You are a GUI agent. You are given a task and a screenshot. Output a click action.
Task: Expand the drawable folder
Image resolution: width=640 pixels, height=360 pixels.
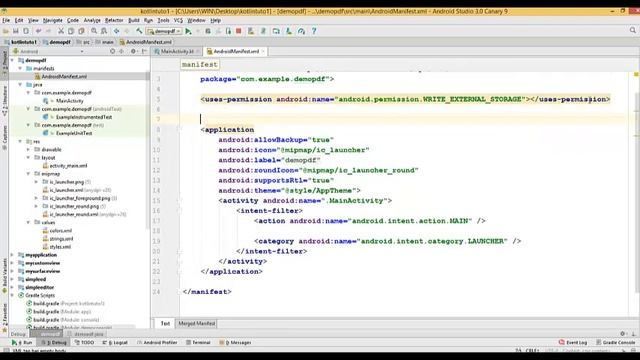coord(29,149)
